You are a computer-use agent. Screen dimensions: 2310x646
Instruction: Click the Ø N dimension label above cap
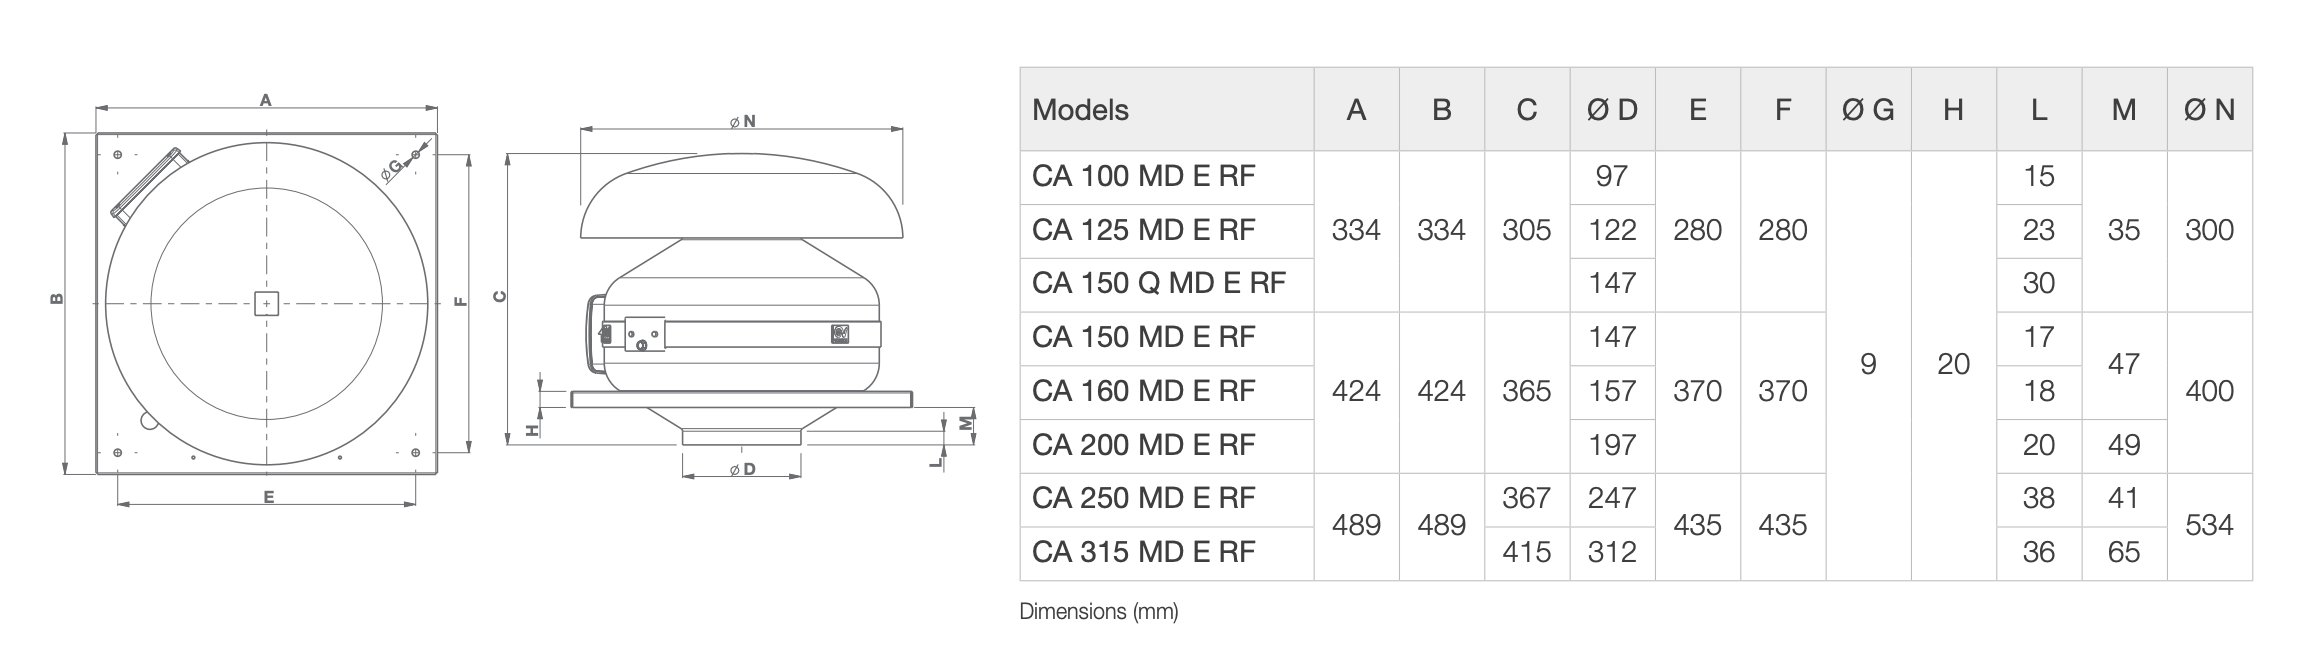click(x=742, y=121)
